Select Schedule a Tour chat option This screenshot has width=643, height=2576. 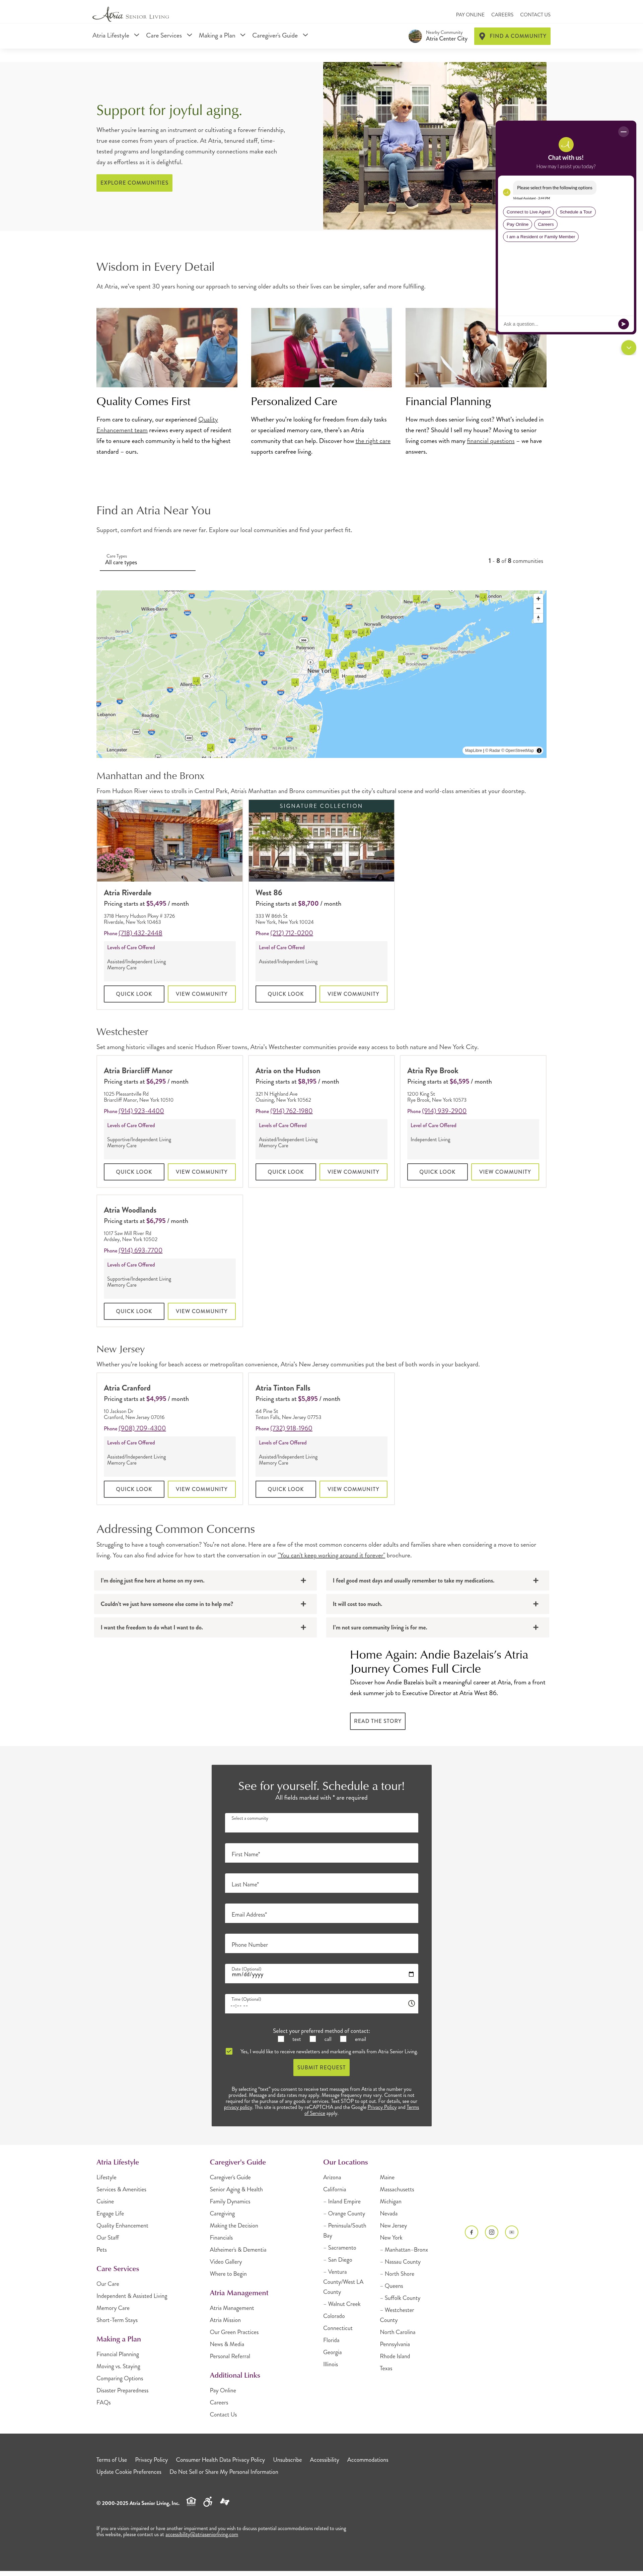576,212
